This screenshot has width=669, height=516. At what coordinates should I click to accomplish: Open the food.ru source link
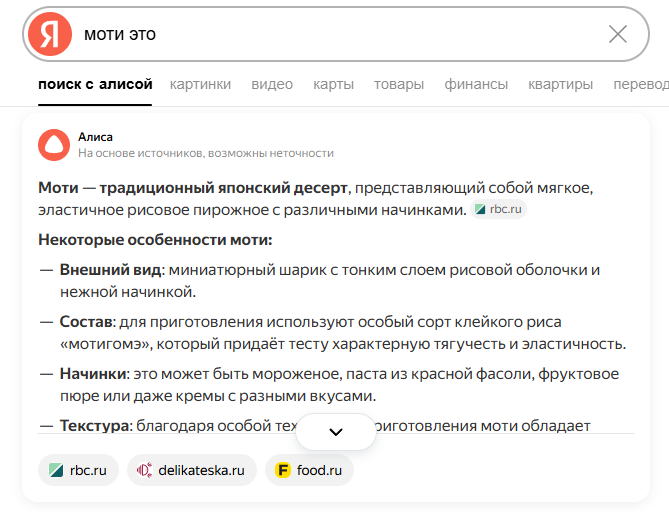coord(319,470)
